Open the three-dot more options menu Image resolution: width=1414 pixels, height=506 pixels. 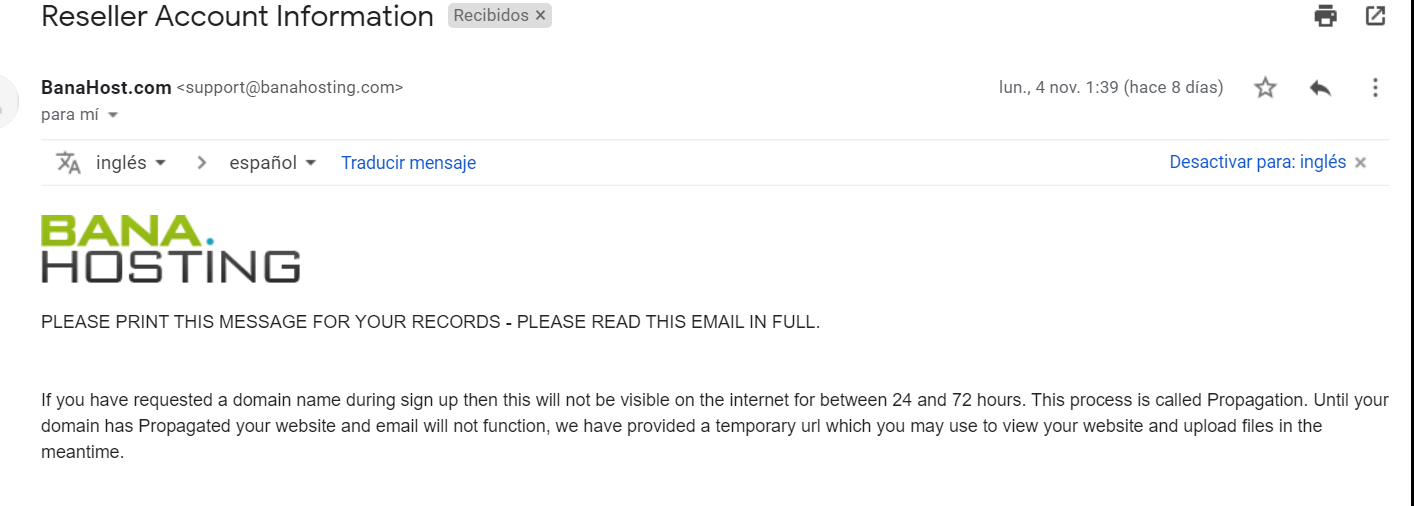(x=1375, y=88)
